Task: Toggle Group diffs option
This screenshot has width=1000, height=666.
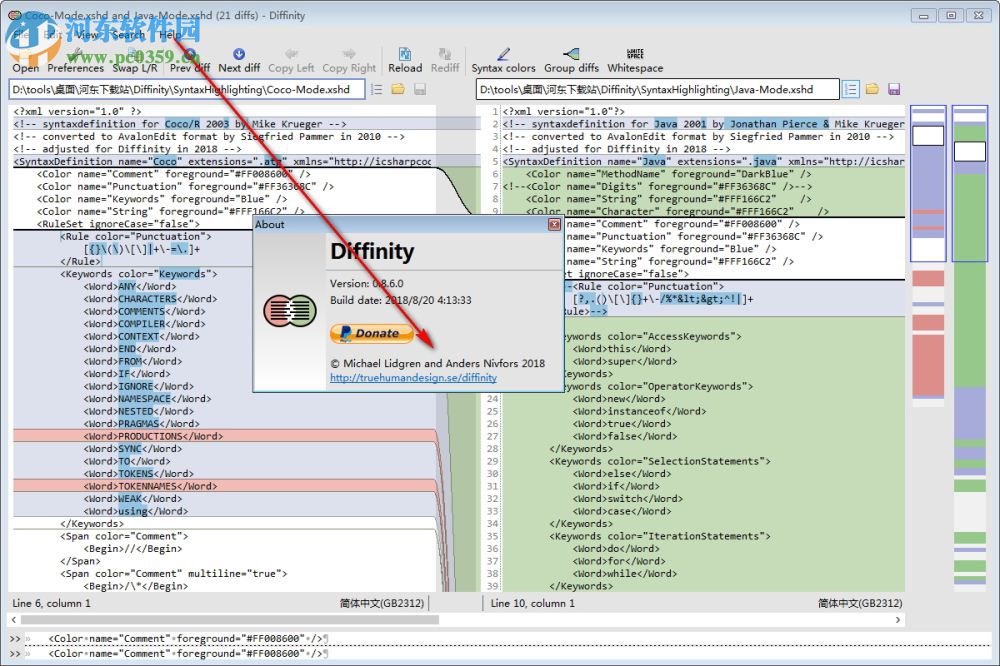Action: click(571, 60)
